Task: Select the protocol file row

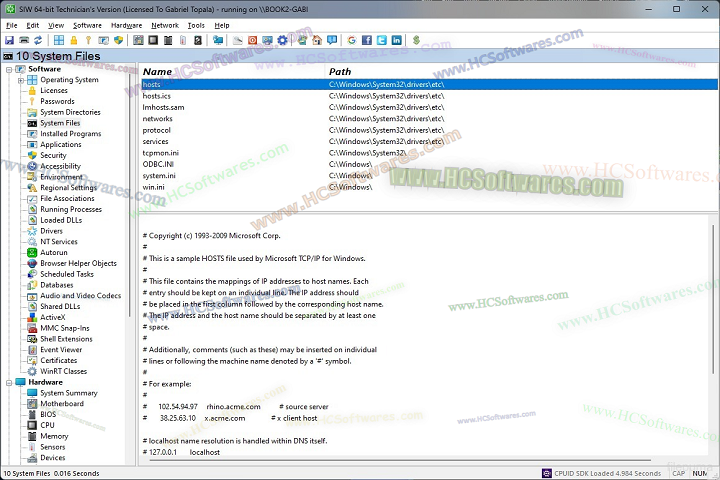Action: point(429,130)
